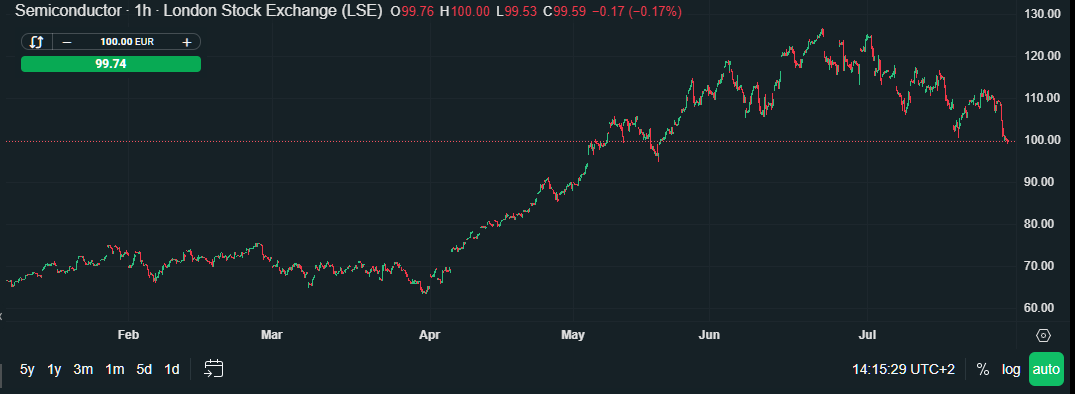Select the 1d time range

coord(172,369)
